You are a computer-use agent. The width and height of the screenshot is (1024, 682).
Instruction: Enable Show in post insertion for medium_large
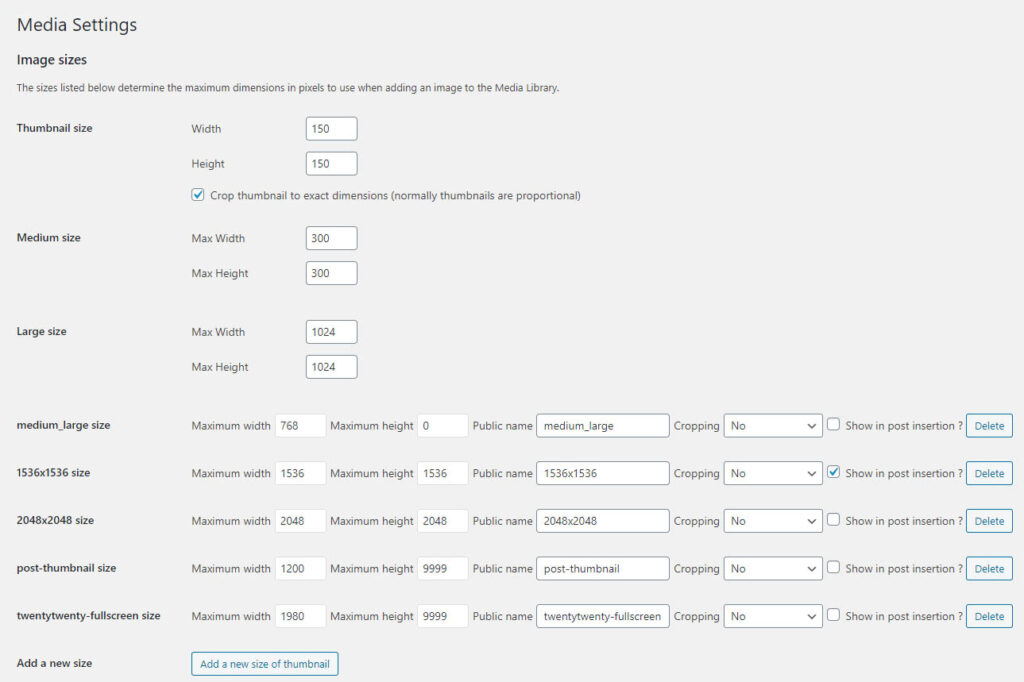[x=833, y=425]
